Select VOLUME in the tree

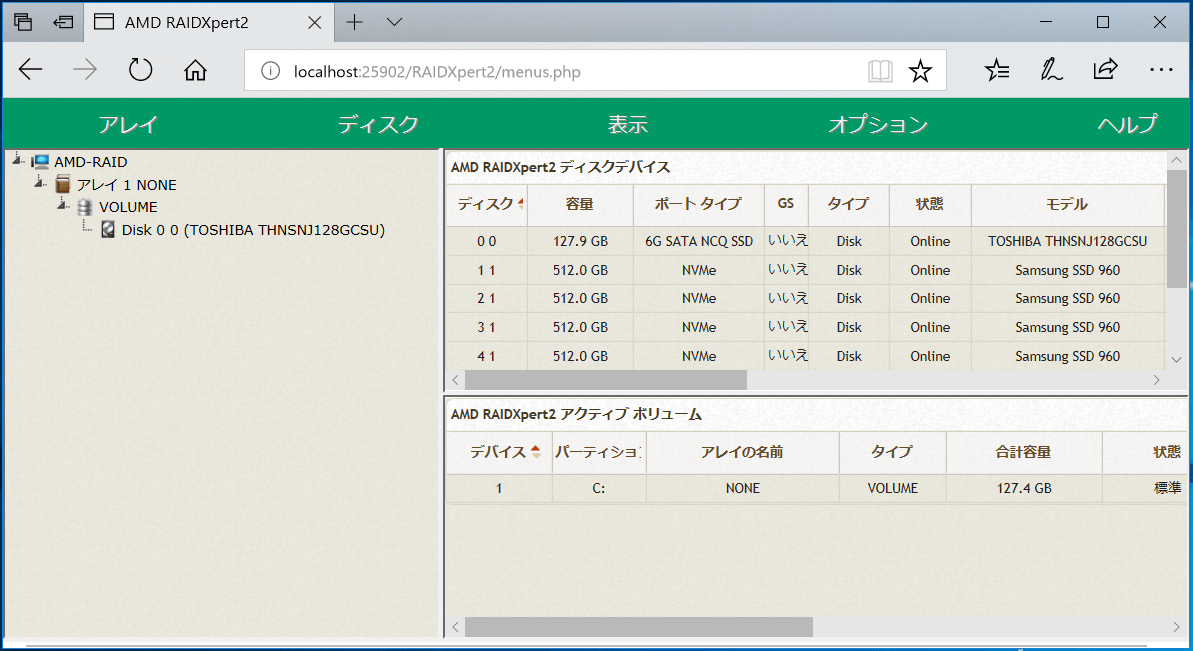(129, 207)
